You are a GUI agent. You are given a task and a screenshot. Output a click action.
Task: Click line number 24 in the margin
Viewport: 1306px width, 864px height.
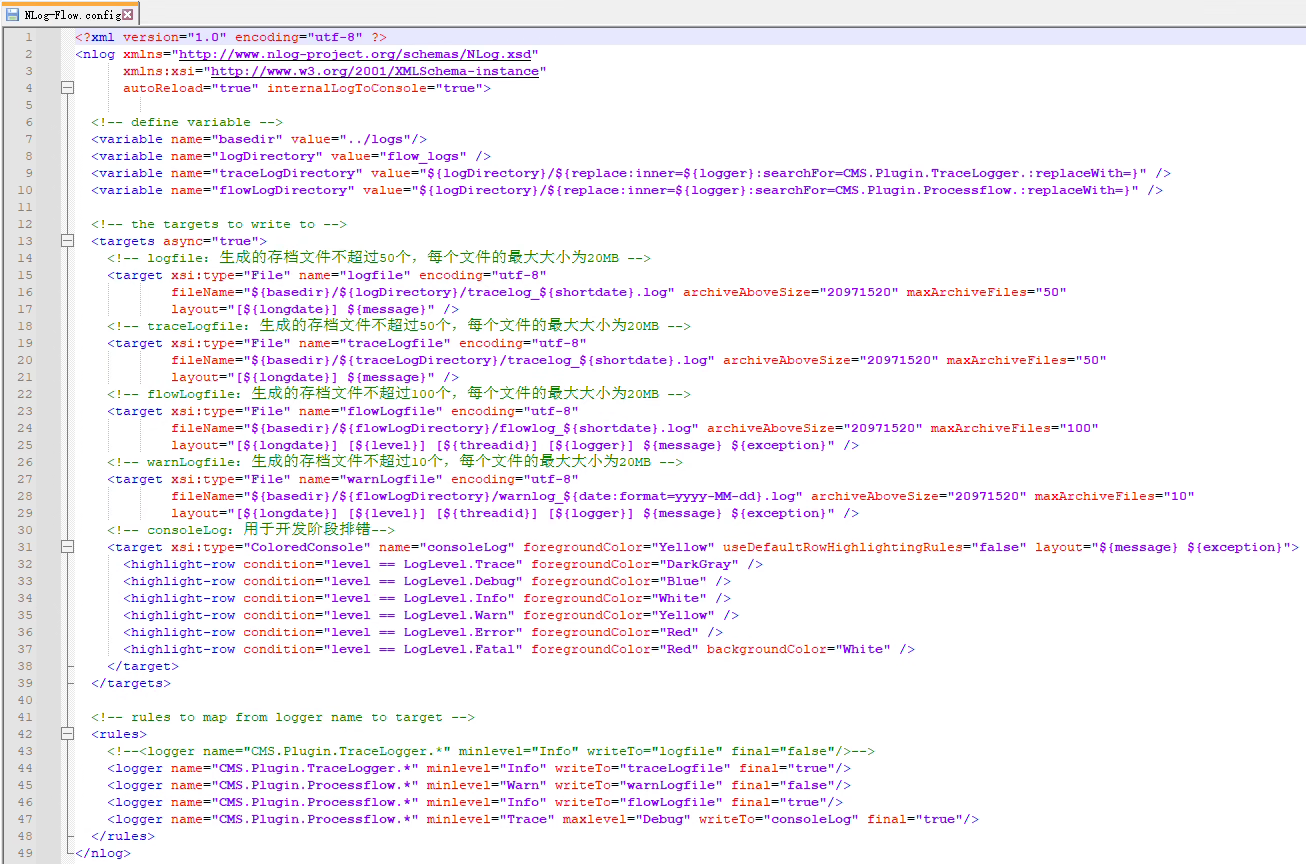click(x=25, y=428)
